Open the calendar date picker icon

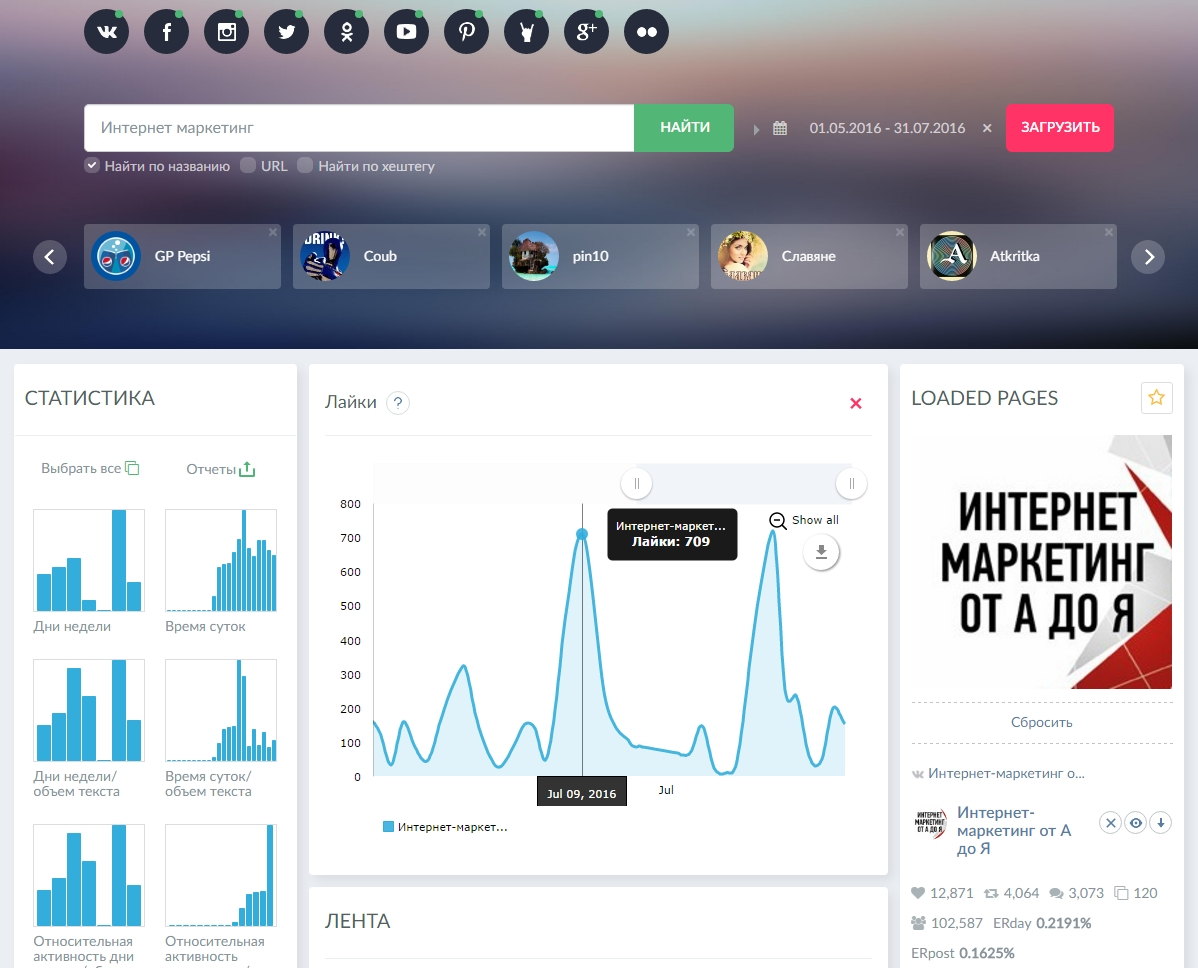click(x=779, y=128)
